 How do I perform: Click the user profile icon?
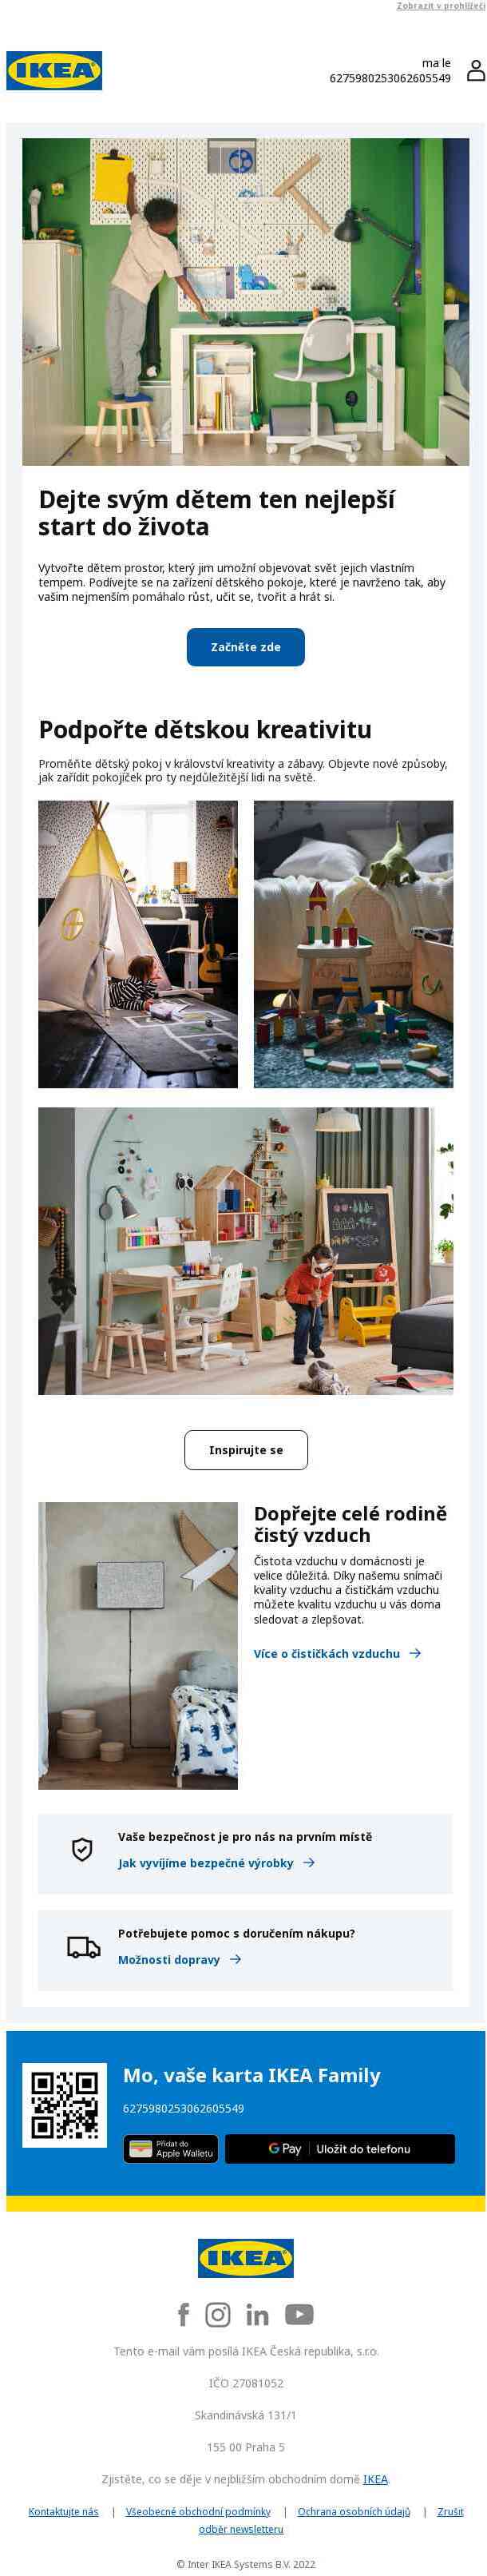click(x=475, y=70)
